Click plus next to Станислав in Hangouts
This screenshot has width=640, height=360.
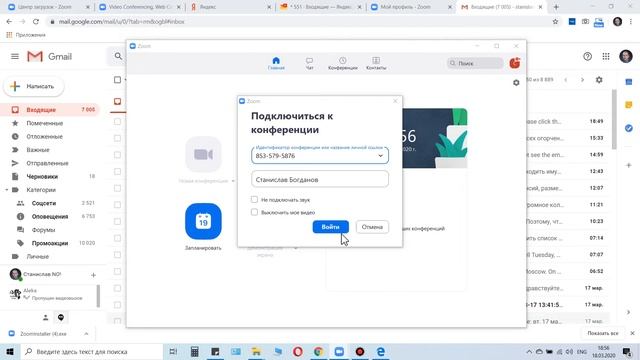[93, 275]
